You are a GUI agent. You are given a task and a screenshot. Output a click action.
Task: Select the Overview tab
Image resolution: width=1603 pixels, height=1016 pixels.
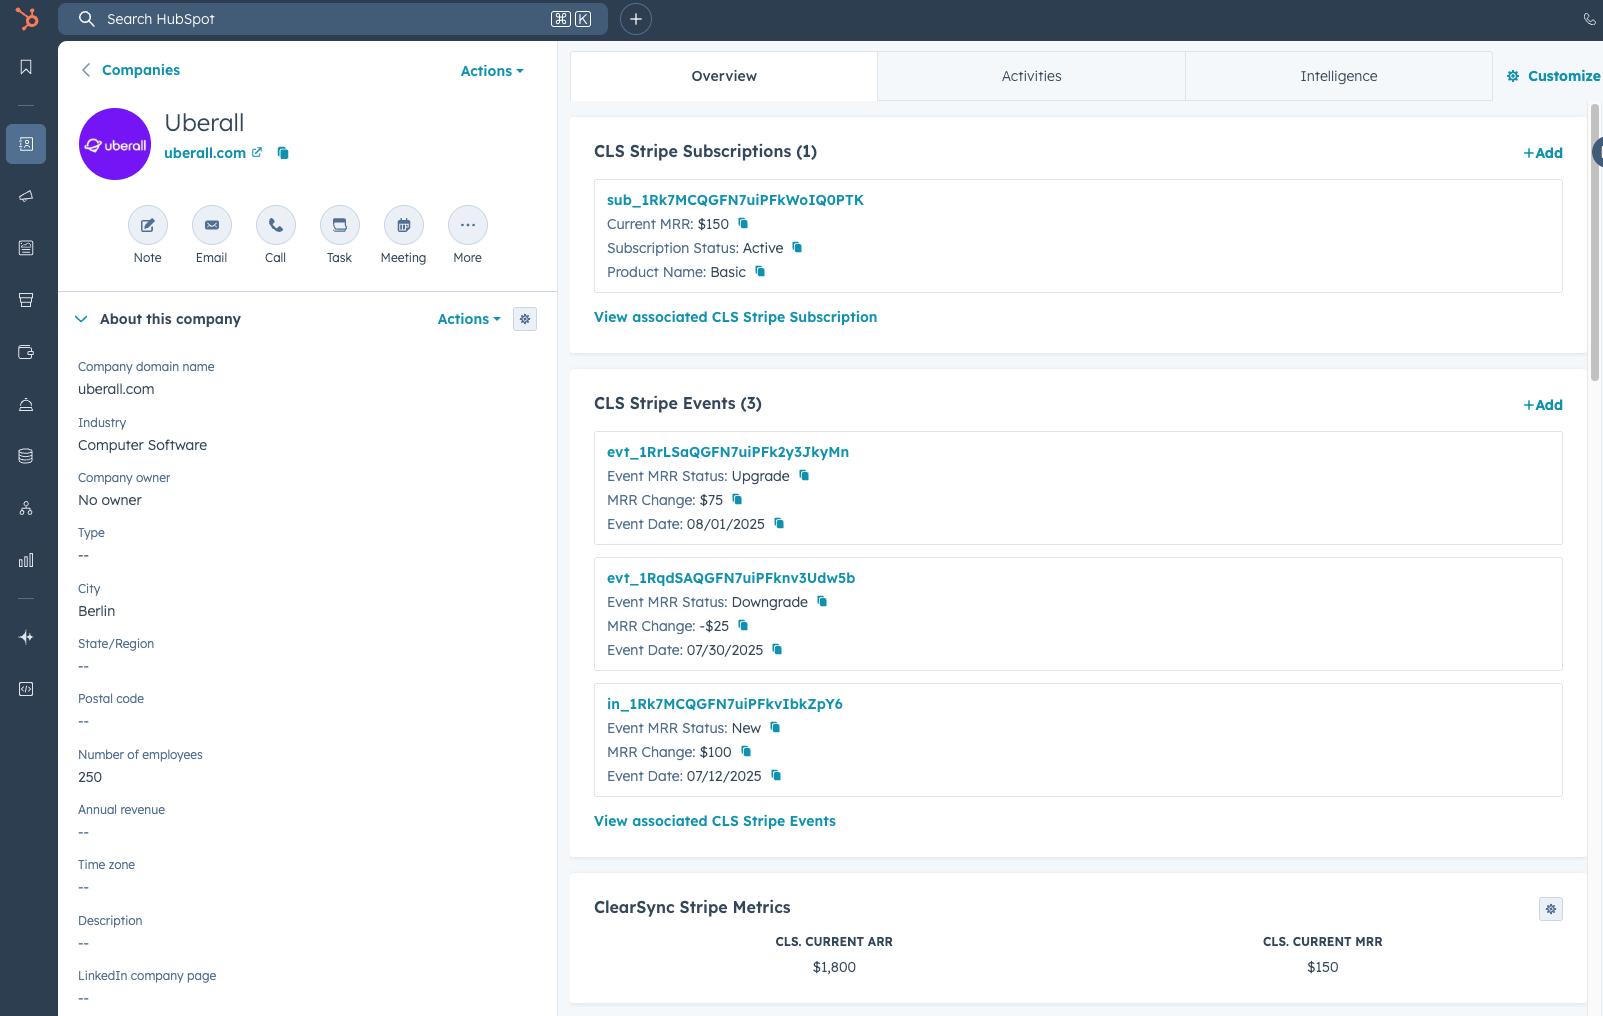click(724, 76)
